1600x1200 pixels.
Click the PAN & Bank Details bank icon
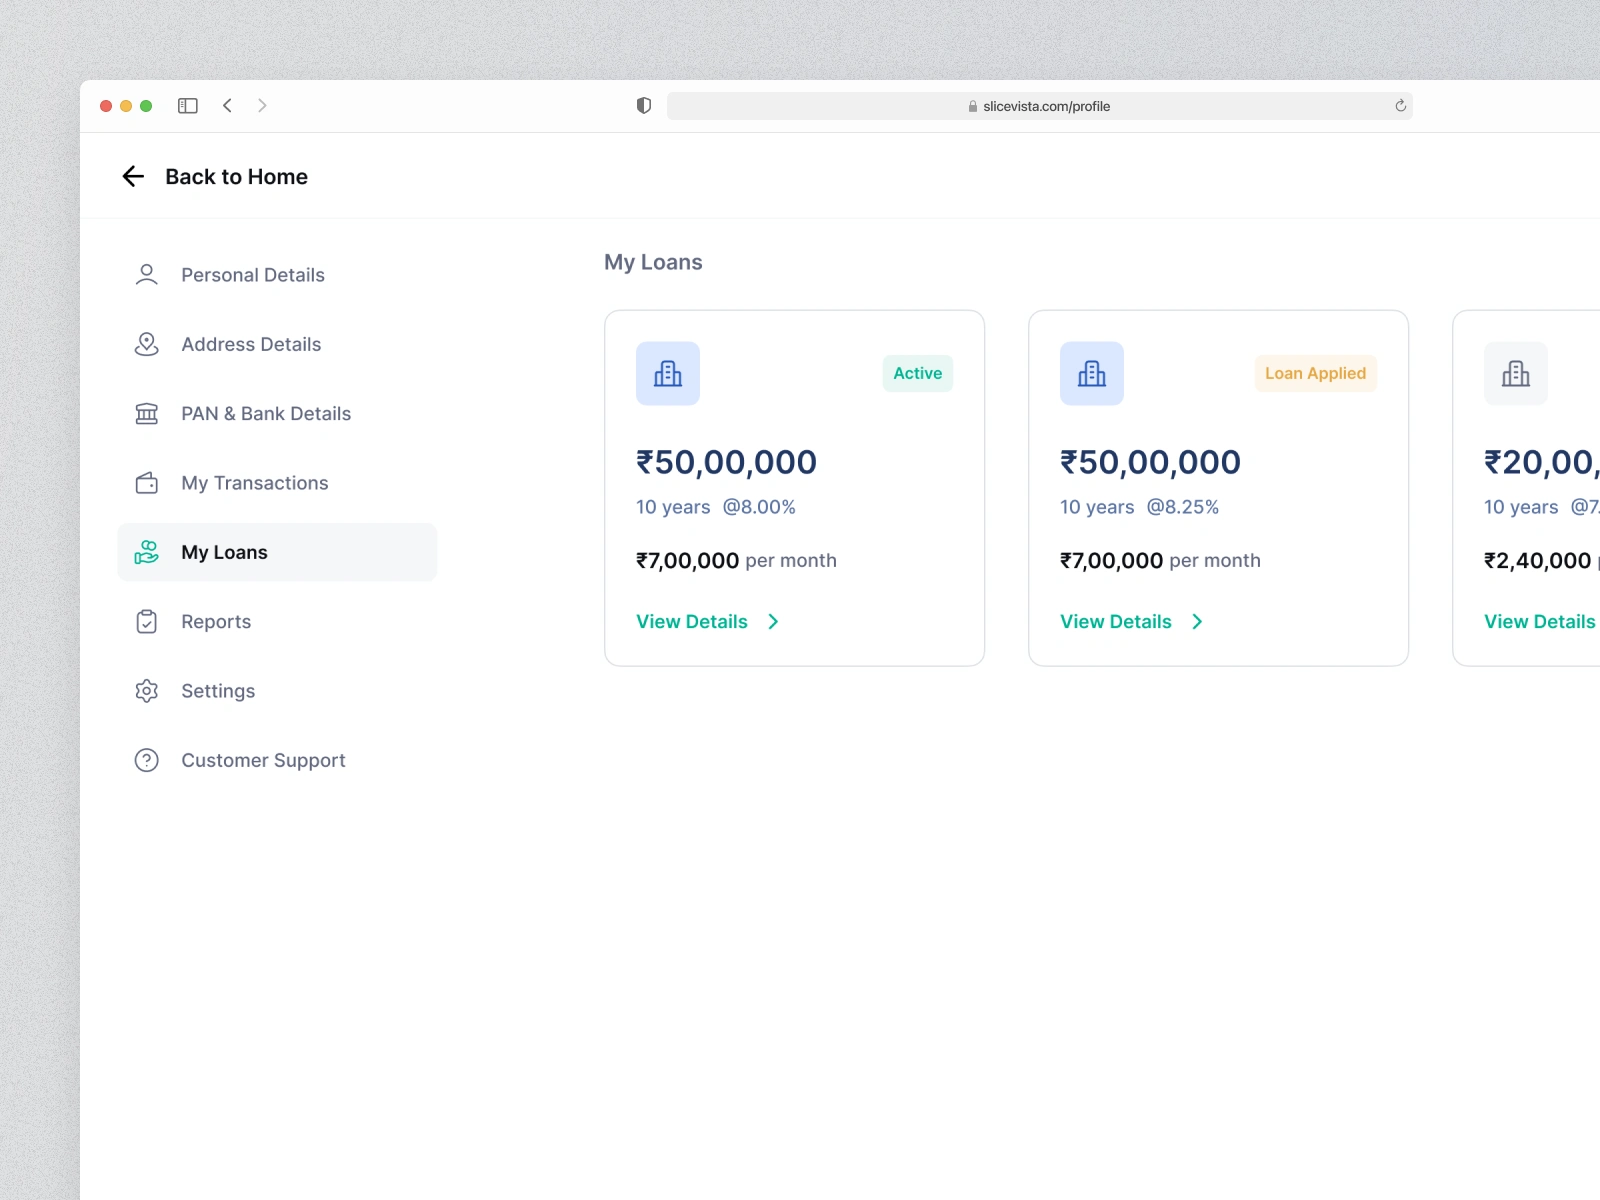point(147,414)
